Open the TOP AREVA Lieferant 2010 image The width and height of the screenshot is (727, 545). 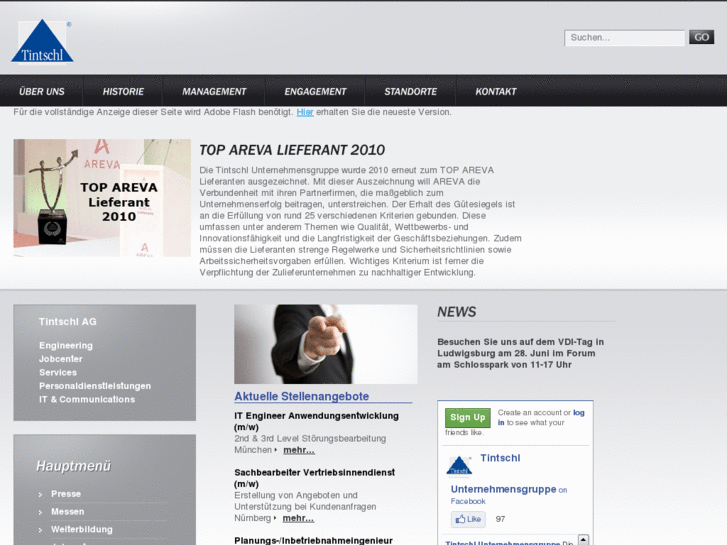click(x=102, y=198)
